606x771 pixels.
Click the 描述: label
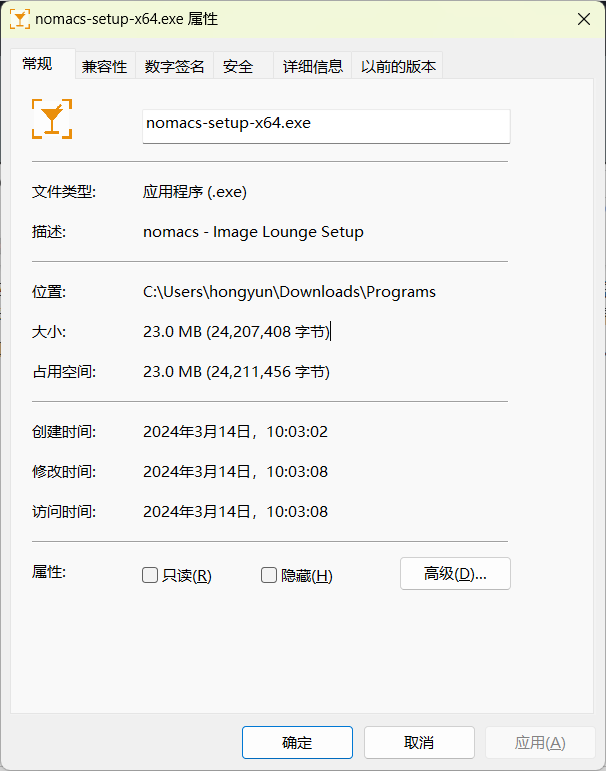pos(49,232)
